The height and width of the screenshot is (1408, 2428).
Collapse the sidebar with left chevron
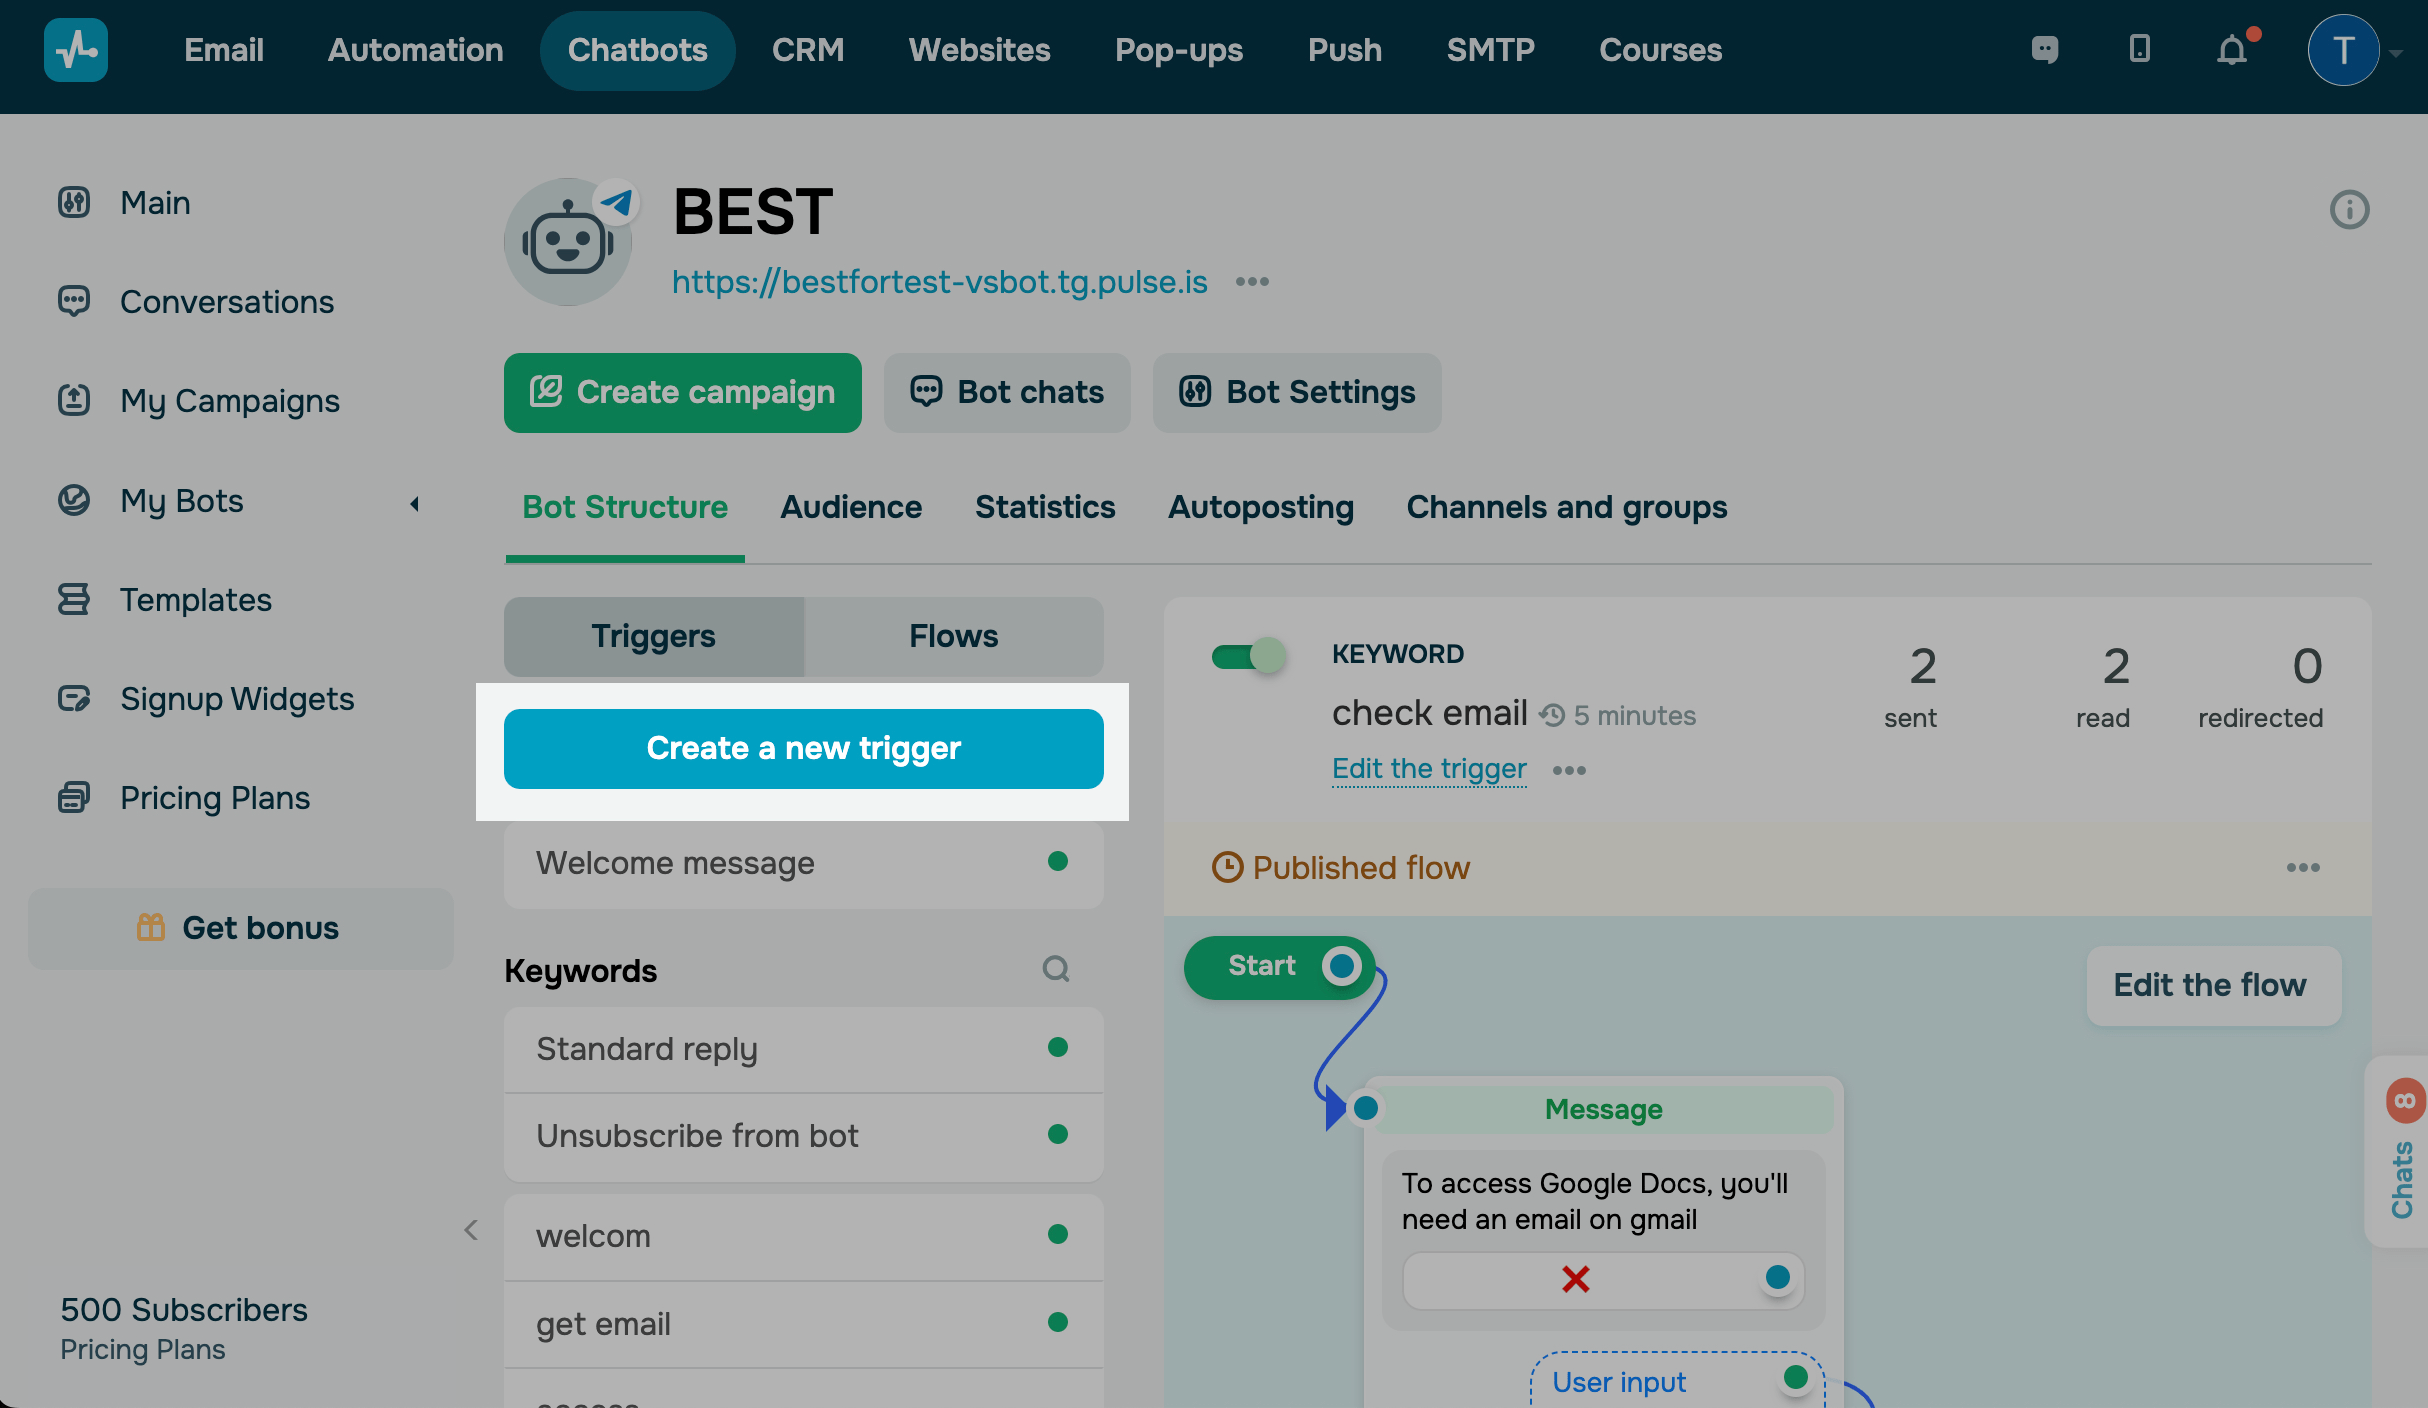coord(471,1230)
